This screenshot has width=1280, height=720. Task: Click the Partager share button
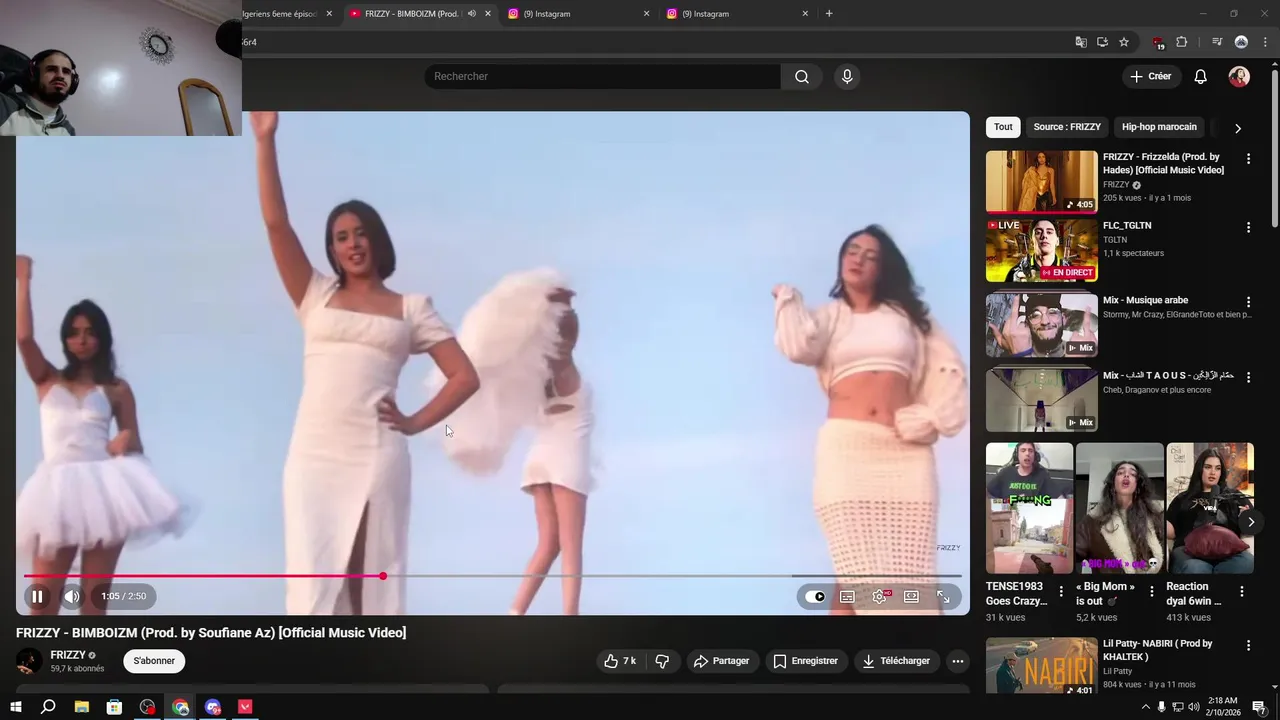pyautogui.click(x=721, y=661)
